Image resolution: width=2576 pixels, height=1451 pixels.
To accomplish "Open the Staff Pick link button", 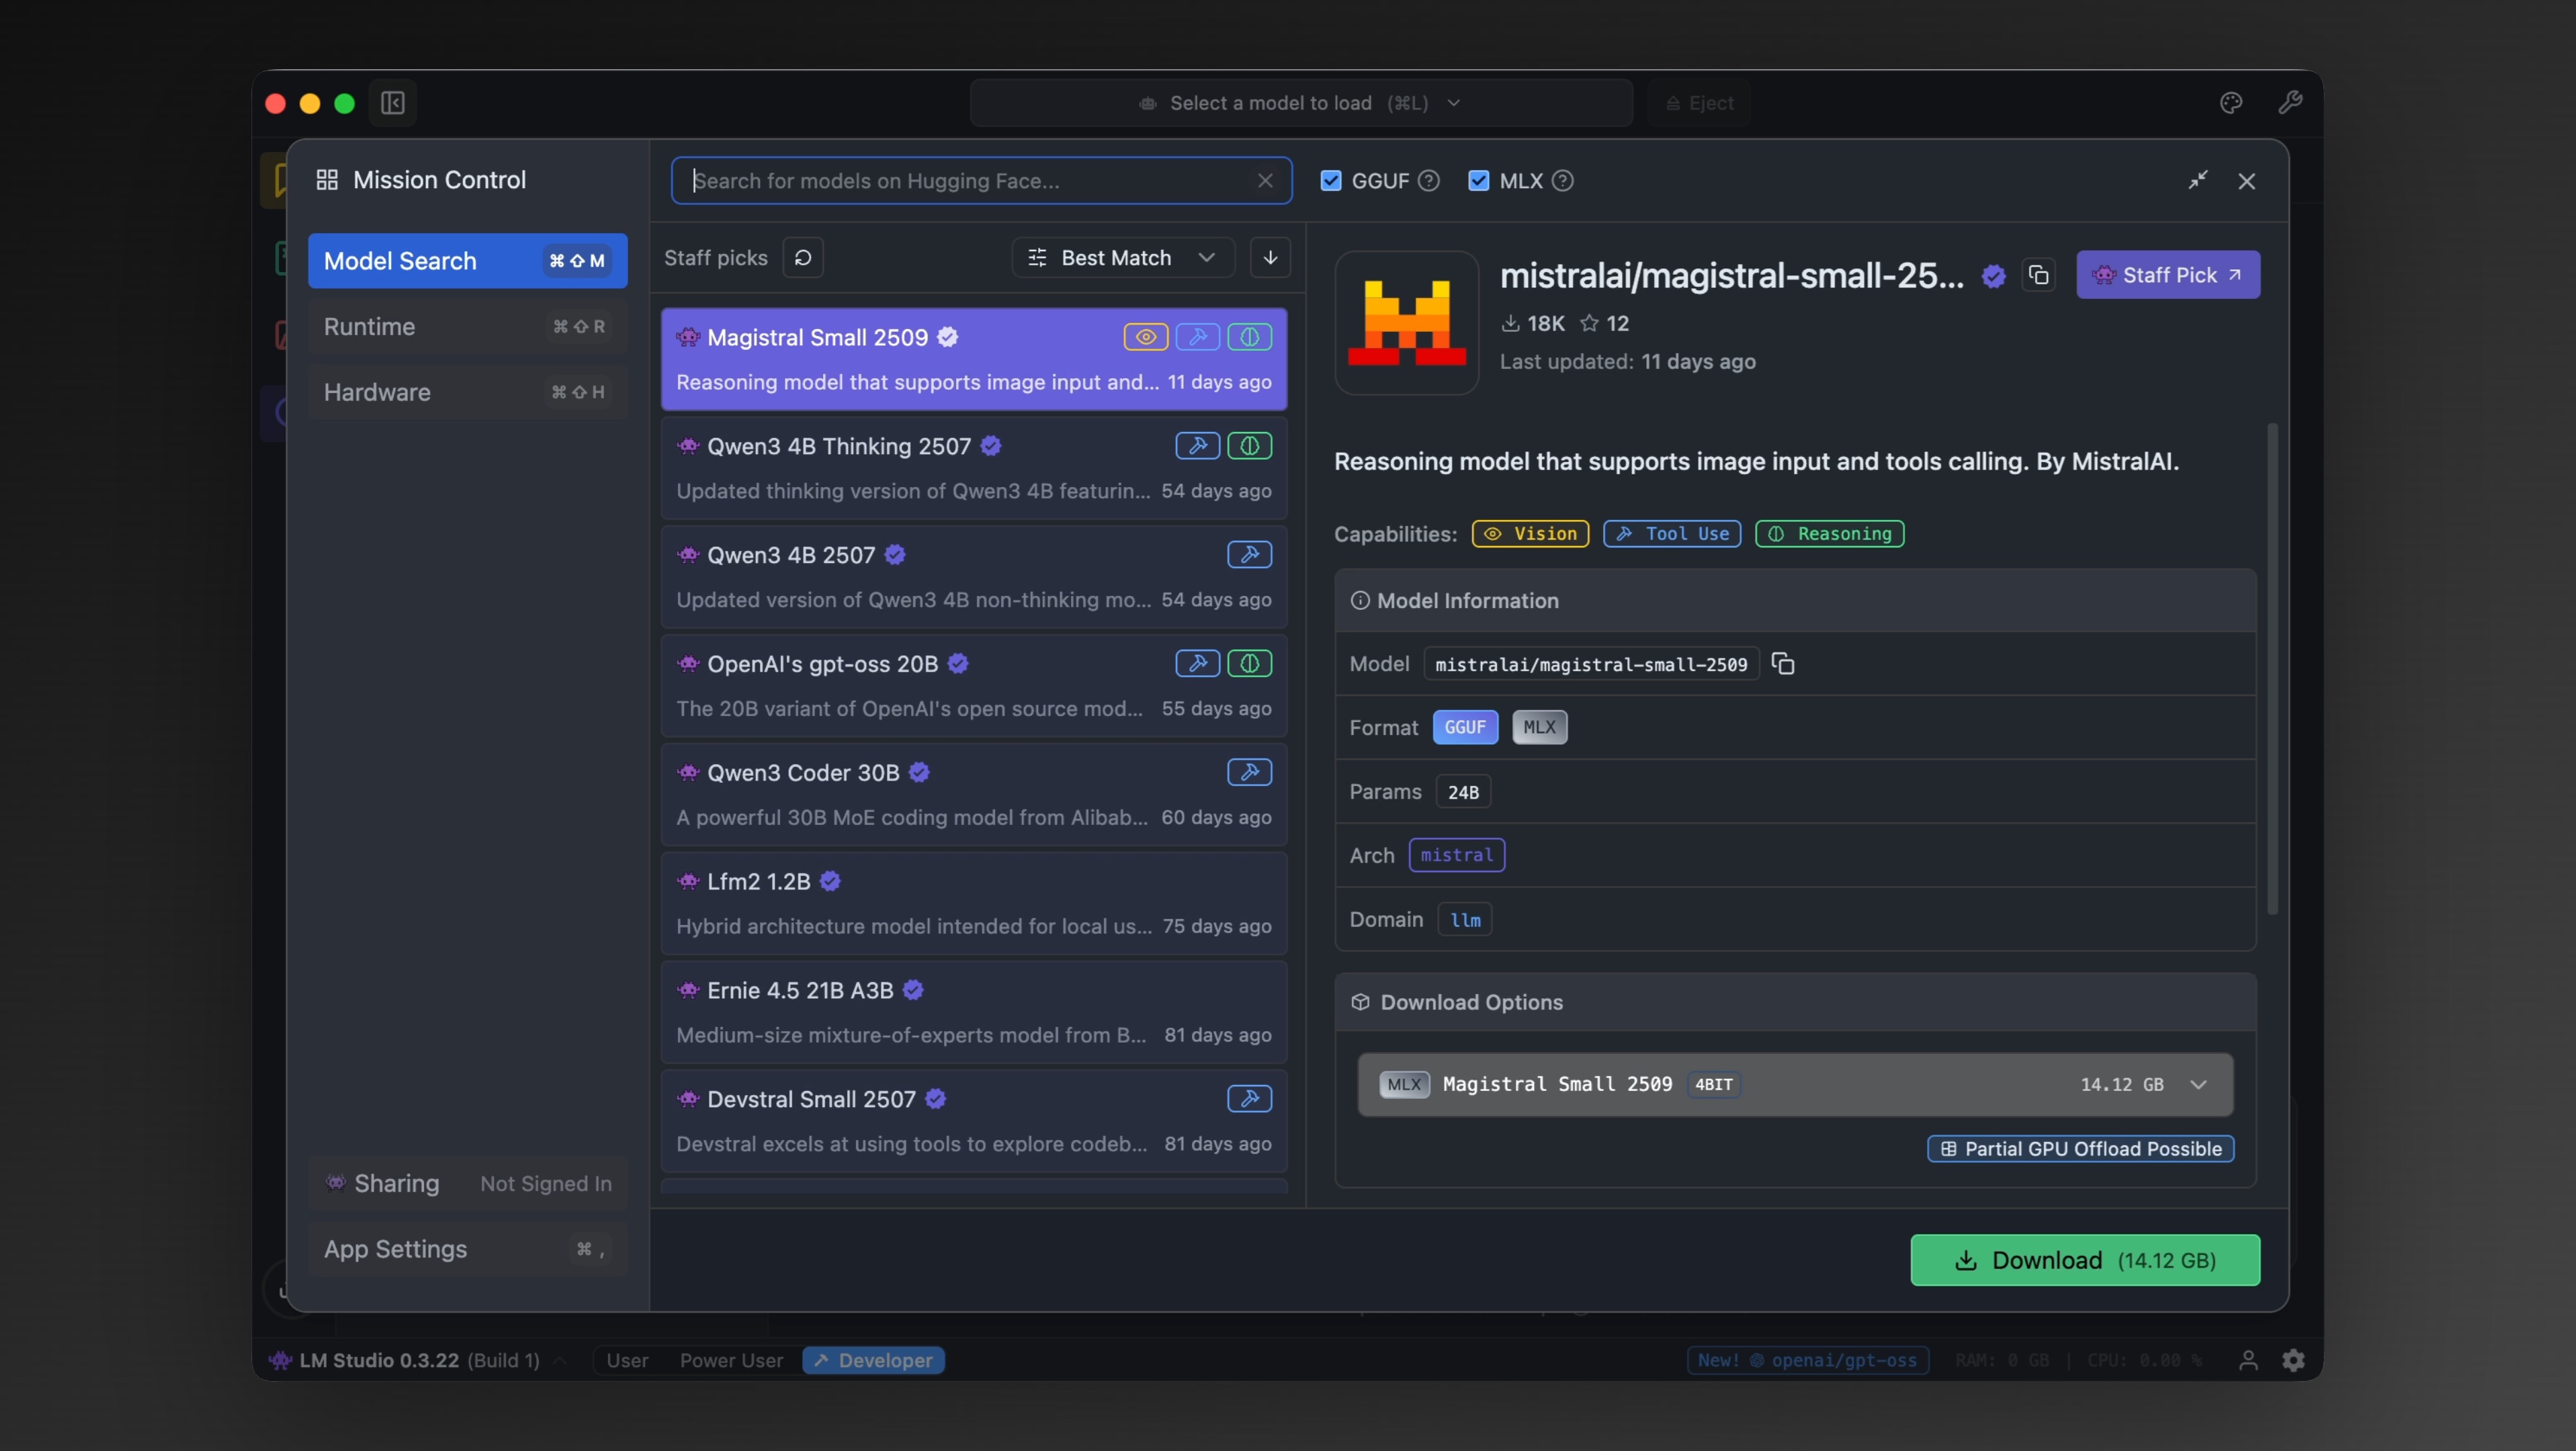I will [2167, 275].
